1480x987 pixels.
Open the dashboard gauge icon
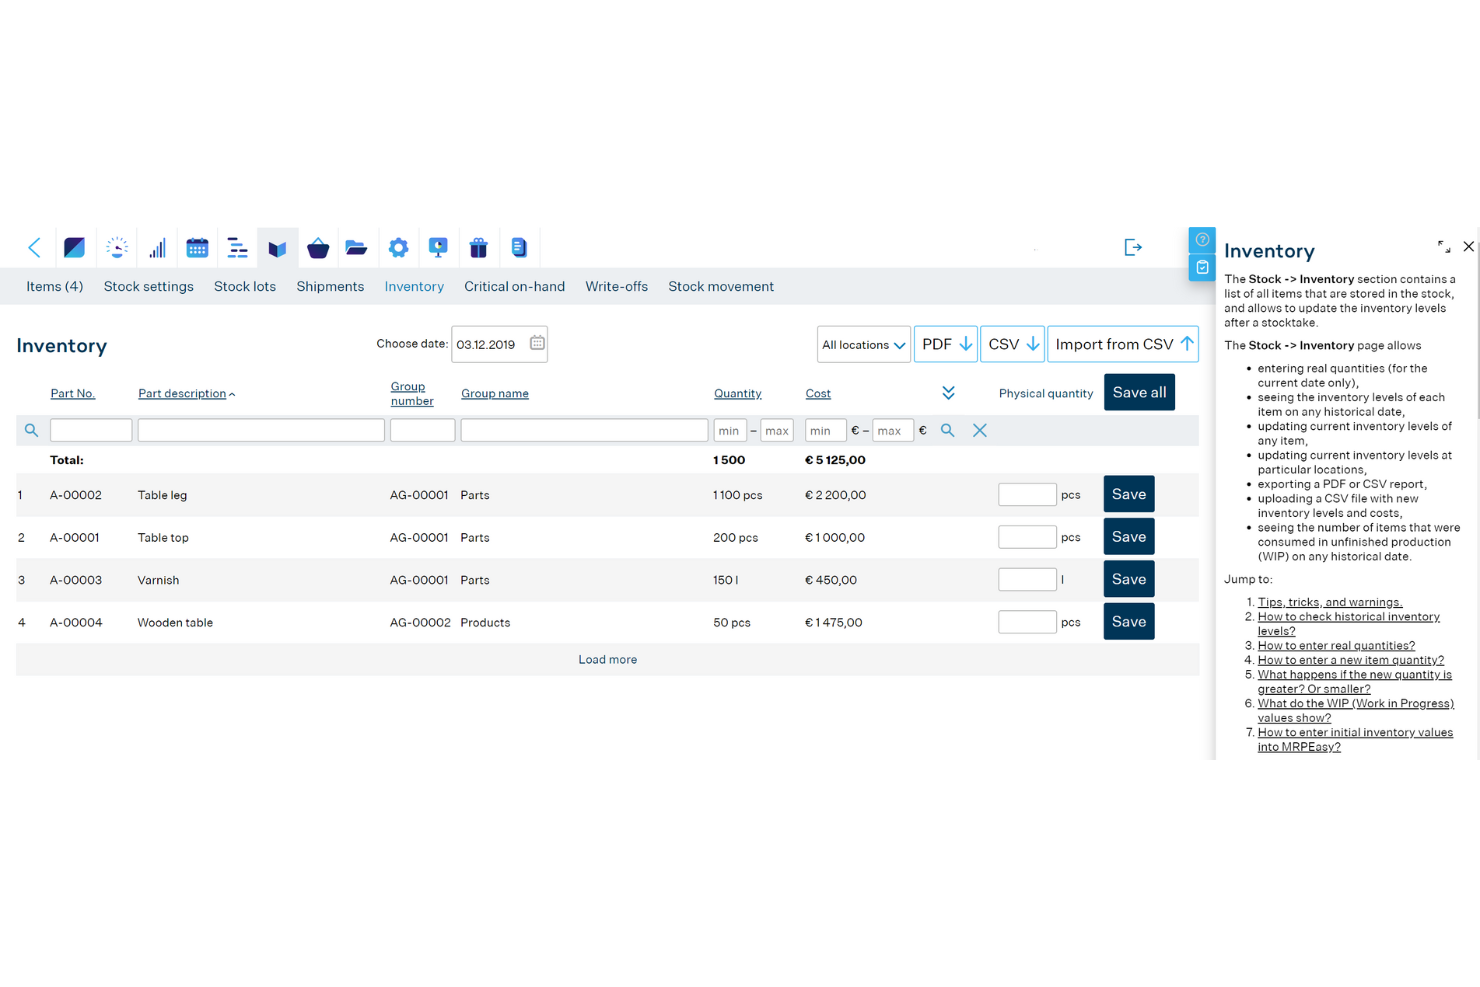pos(117,248)
